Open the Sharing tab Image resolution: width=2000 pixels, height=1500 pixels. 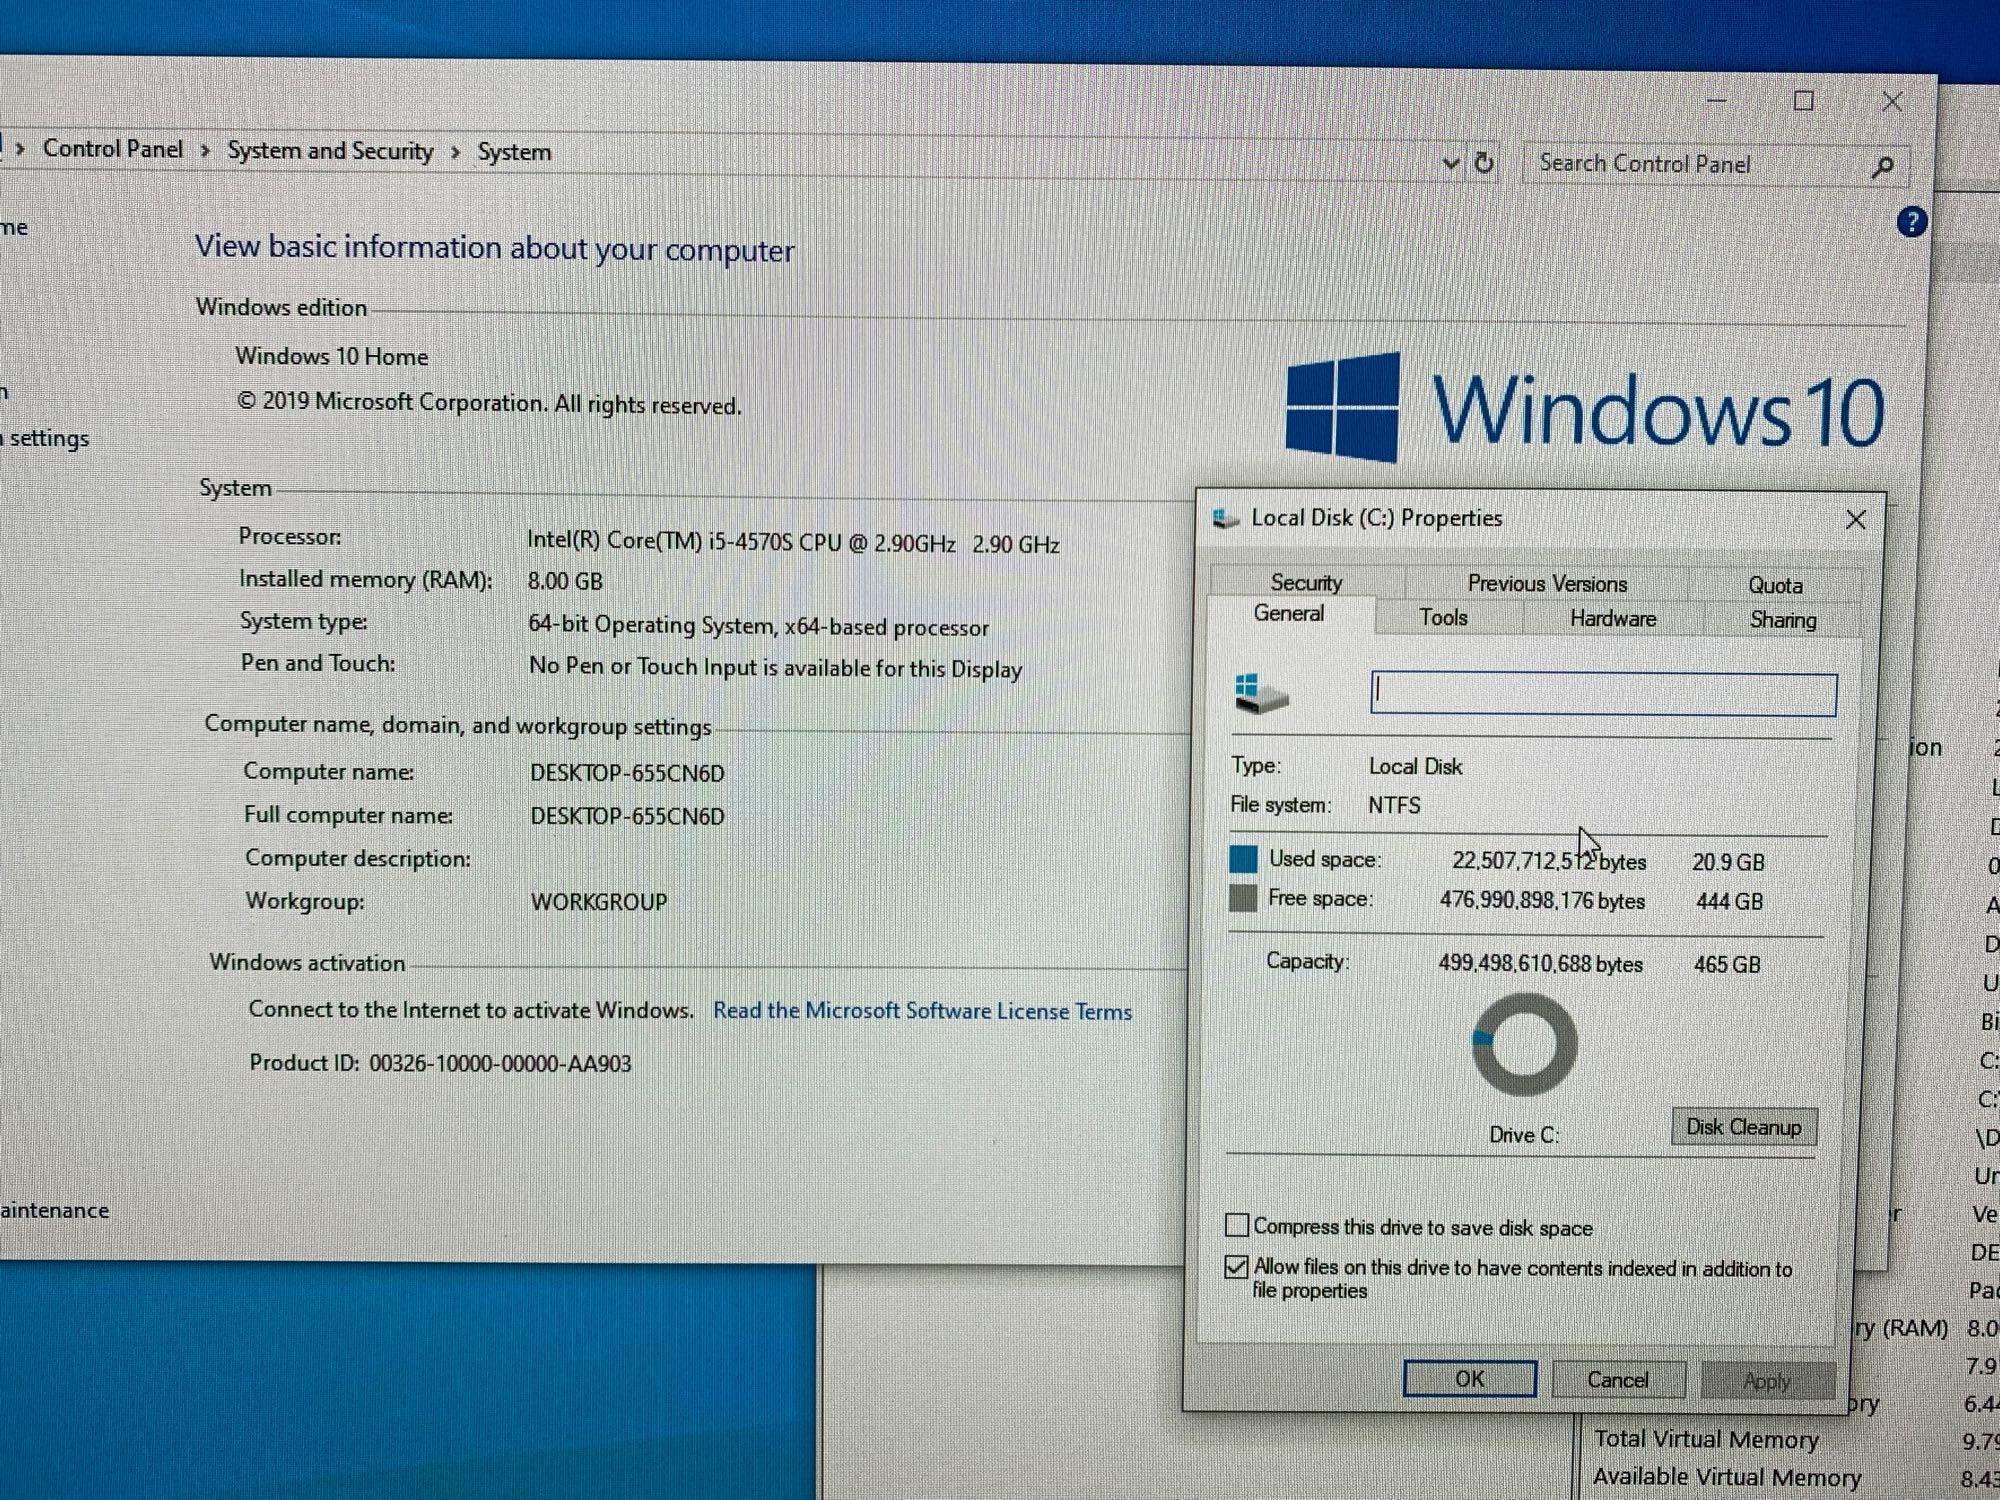pyautogui.click(x=1783, y=620)
